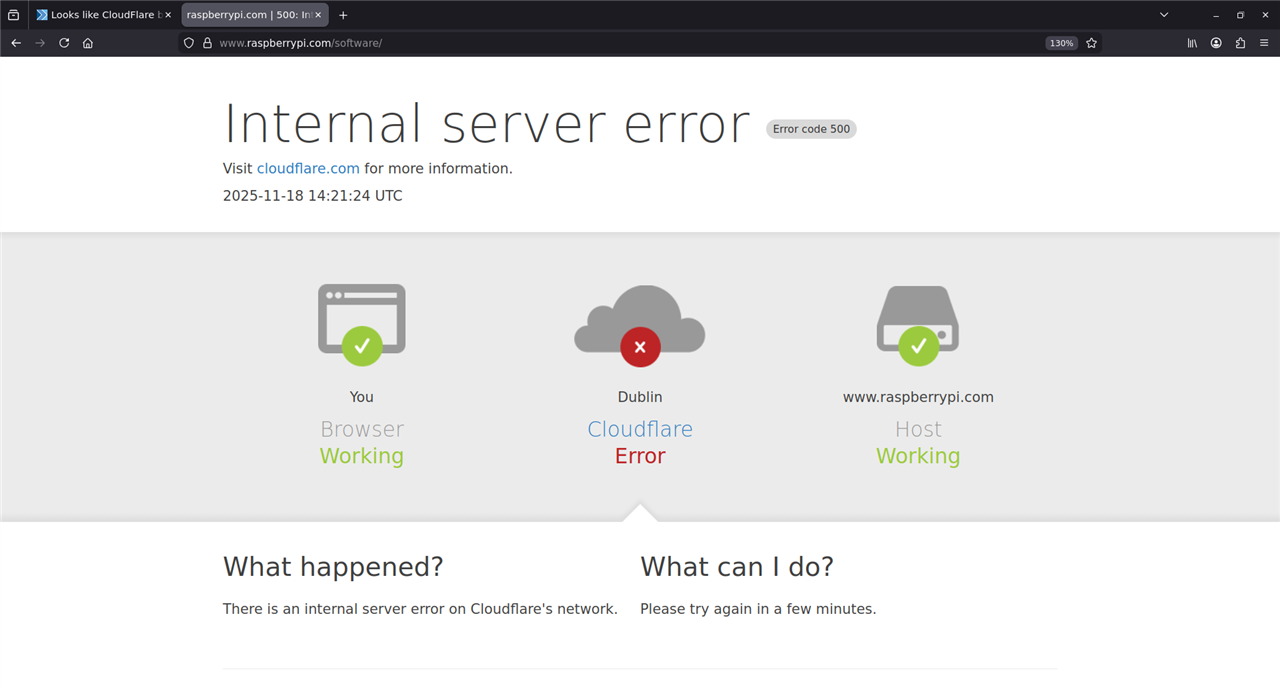Click the host server icon with checkmark
Image resolution: width=1280 pixels, height=693 pixels.
click(918, 325)
